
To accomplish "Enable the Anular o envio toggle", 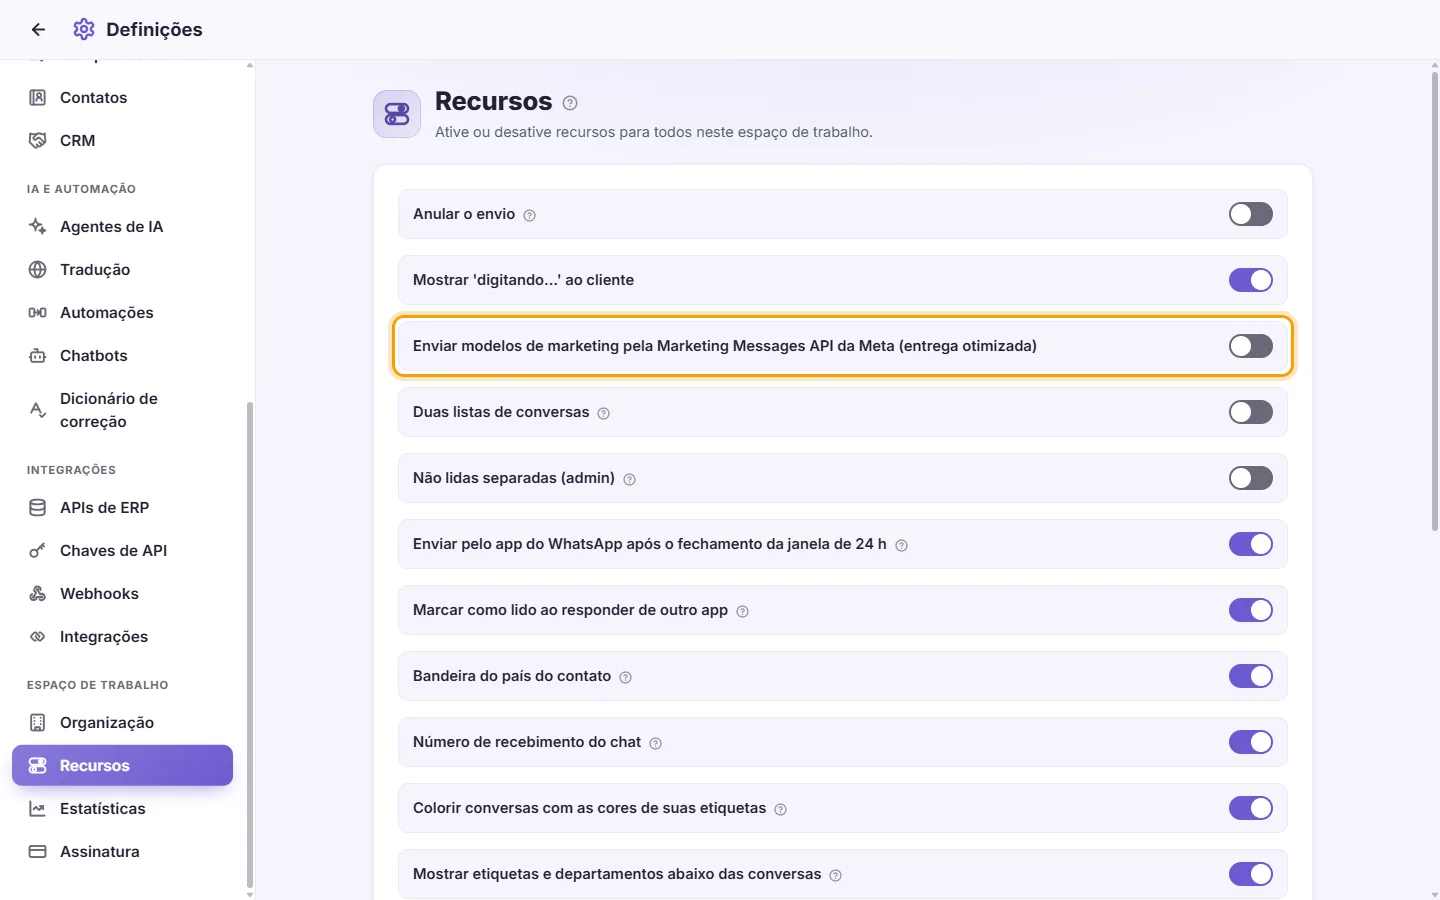I will (1251, 214).
